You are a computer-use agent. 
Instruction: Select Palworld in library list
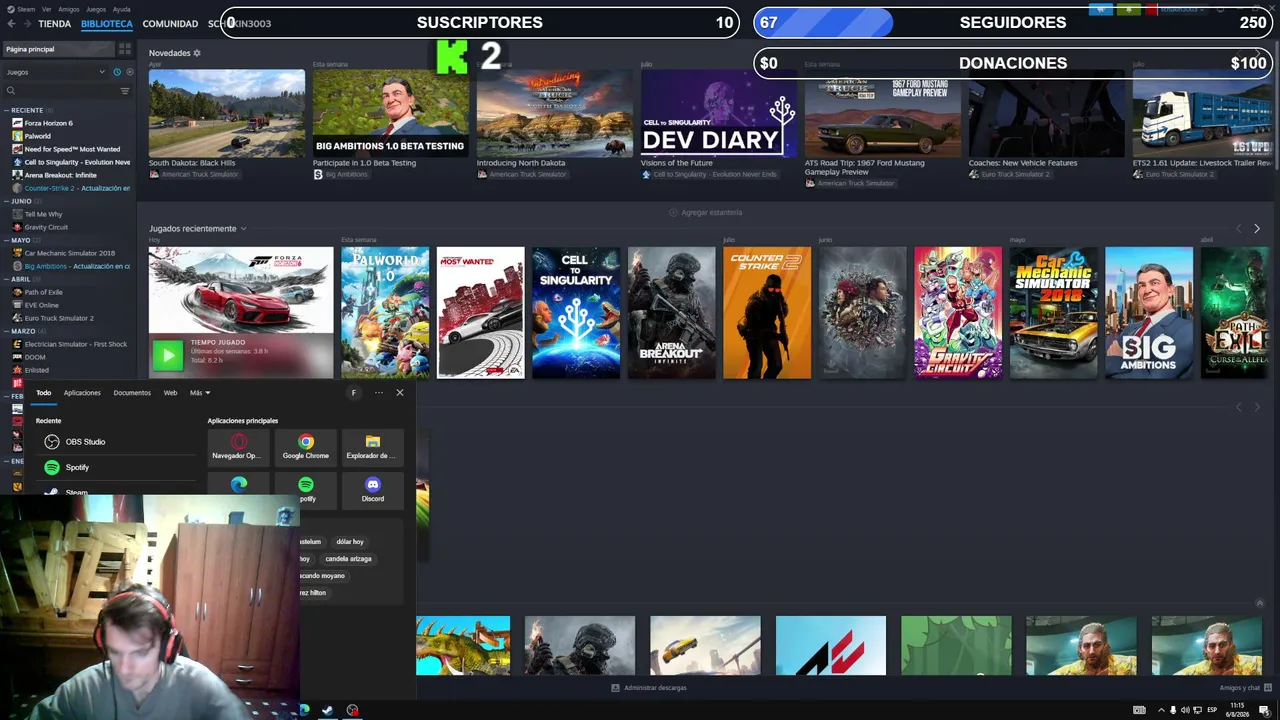[x=38, y=136]
